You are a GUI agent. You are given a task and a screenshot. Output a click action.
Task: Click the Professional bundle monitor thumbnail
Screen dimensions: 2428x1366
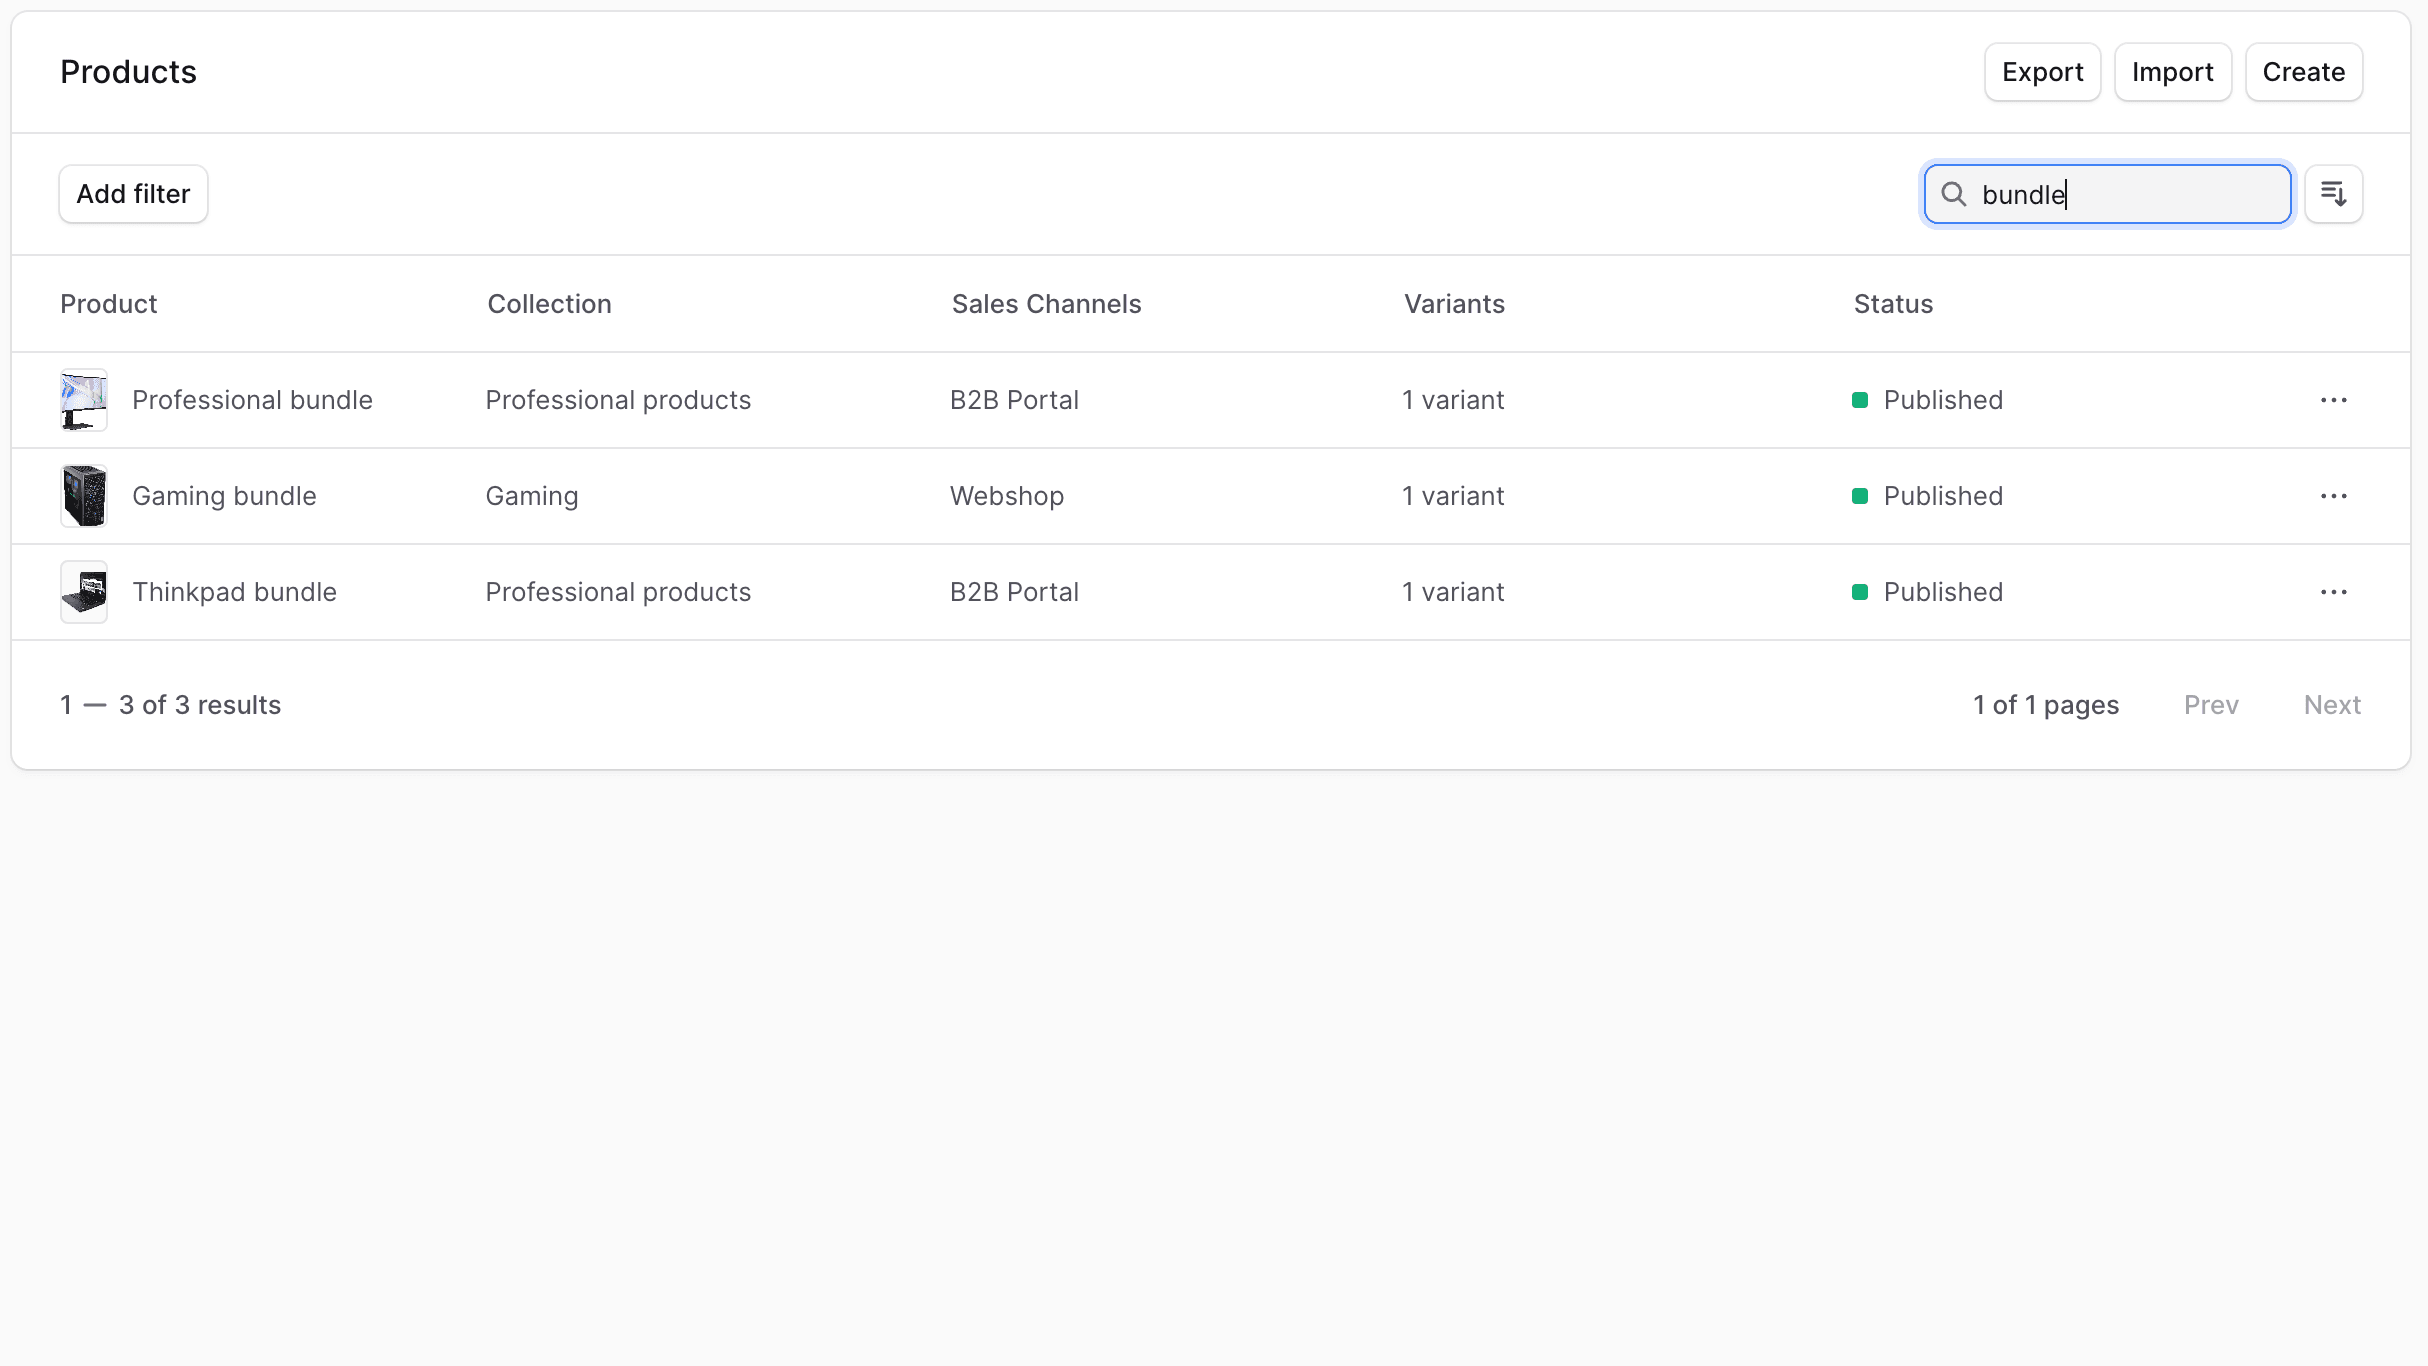(84, 400)
